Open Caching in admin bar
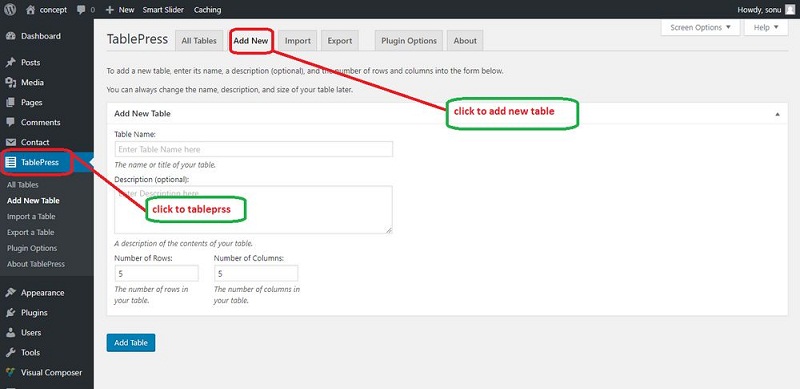This screenshot has width=800, height=389. point(208,10)
